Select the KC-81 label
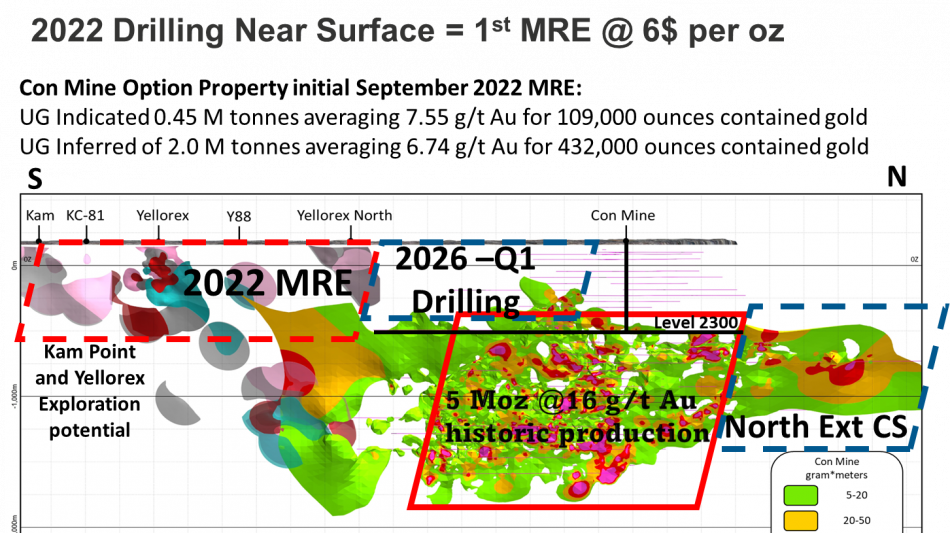The image size is (950, 533). click(85, 215)
